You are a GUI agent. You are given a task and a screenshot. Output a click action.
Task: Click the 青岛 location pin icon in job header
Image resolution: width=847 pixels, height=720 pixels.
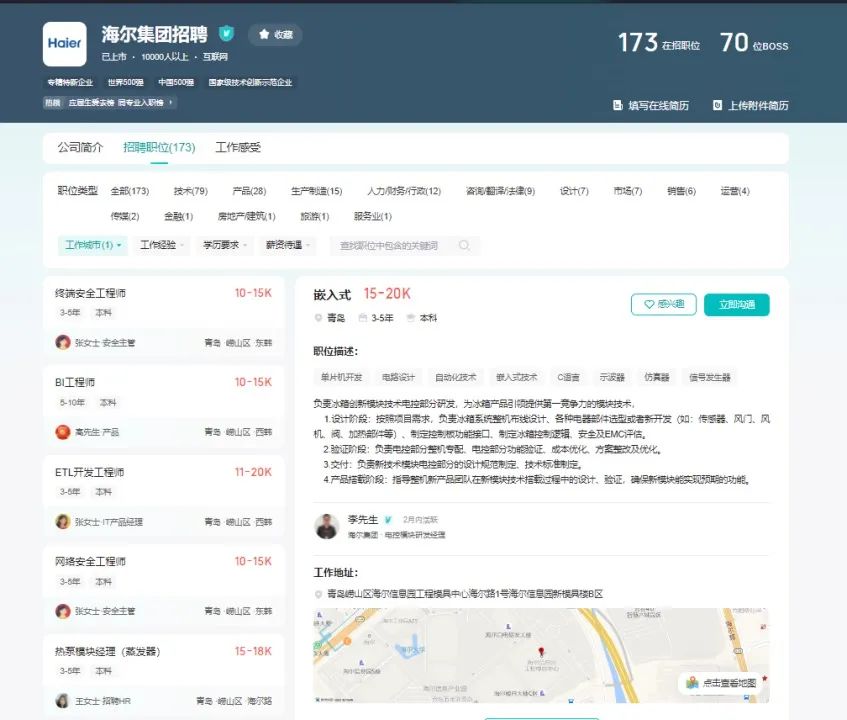pyautogui.click(x=318, y=318)
